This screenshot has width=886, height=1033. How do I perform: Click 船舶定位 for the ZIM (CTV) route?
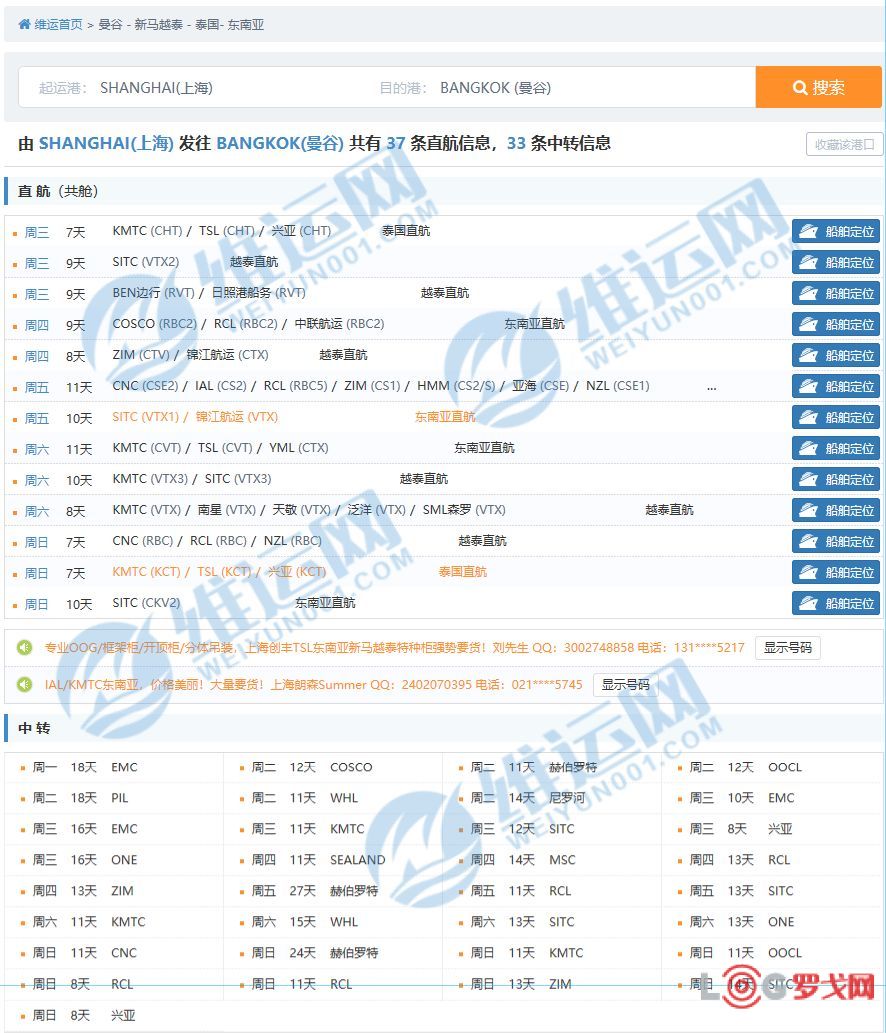coord(836,356)
